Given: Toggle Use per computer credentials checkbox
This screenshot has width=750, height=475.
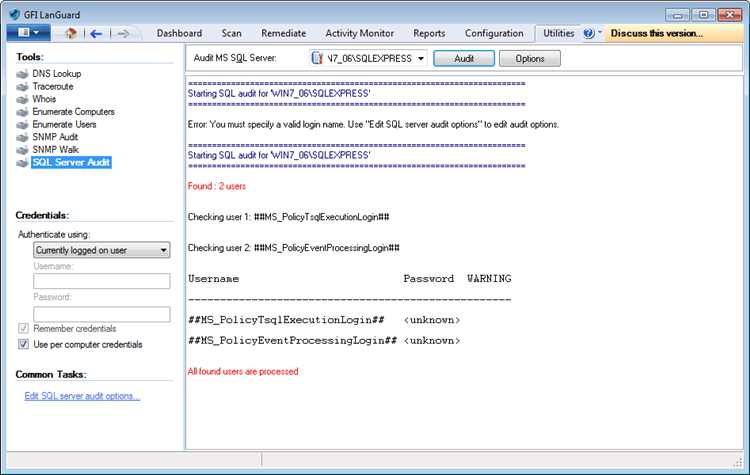Looking at the screenshot, I should pos(23,344).
